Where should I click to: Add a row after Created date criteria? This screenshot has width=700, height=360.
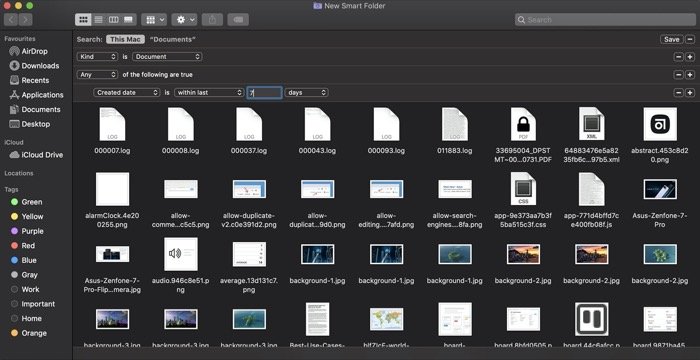690,92
